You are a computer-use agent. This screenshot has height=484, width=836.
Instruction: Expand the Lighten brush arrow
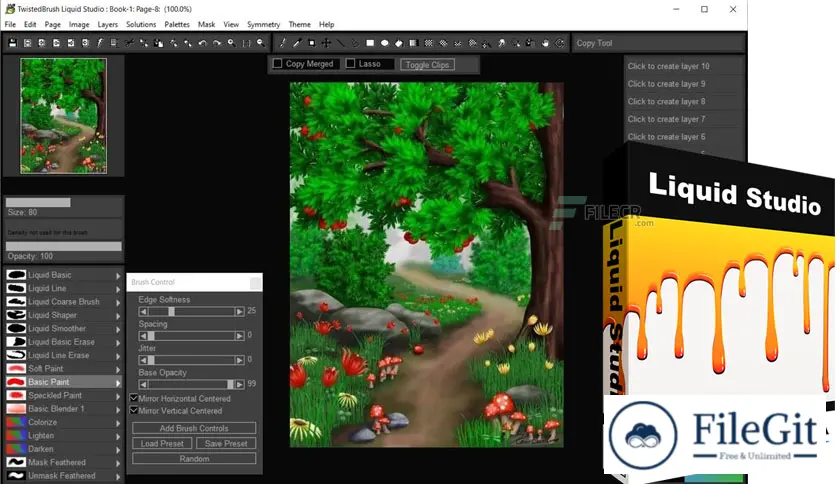pyautogui.click(x=118, y=436)
